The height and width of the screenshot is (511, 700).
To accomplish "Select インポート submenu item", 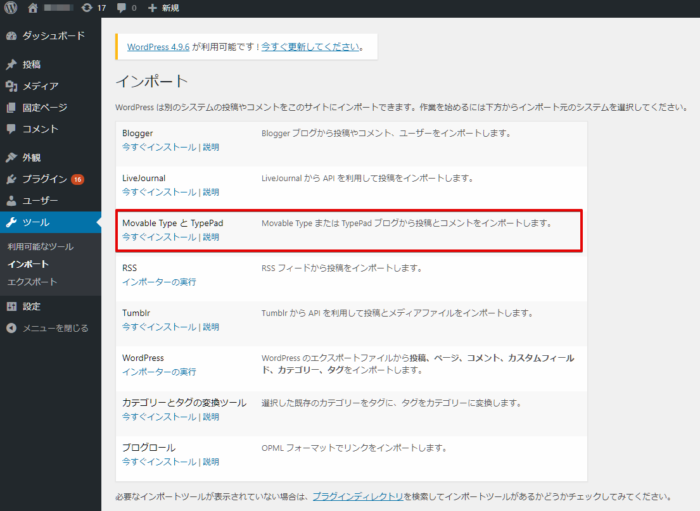I will [x=28, y=264].
